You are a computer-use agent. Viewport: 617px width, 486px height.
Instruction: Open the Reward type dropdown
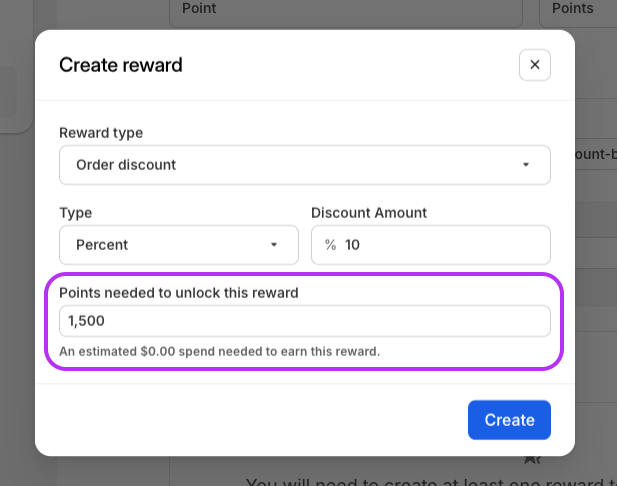[305, 165]
